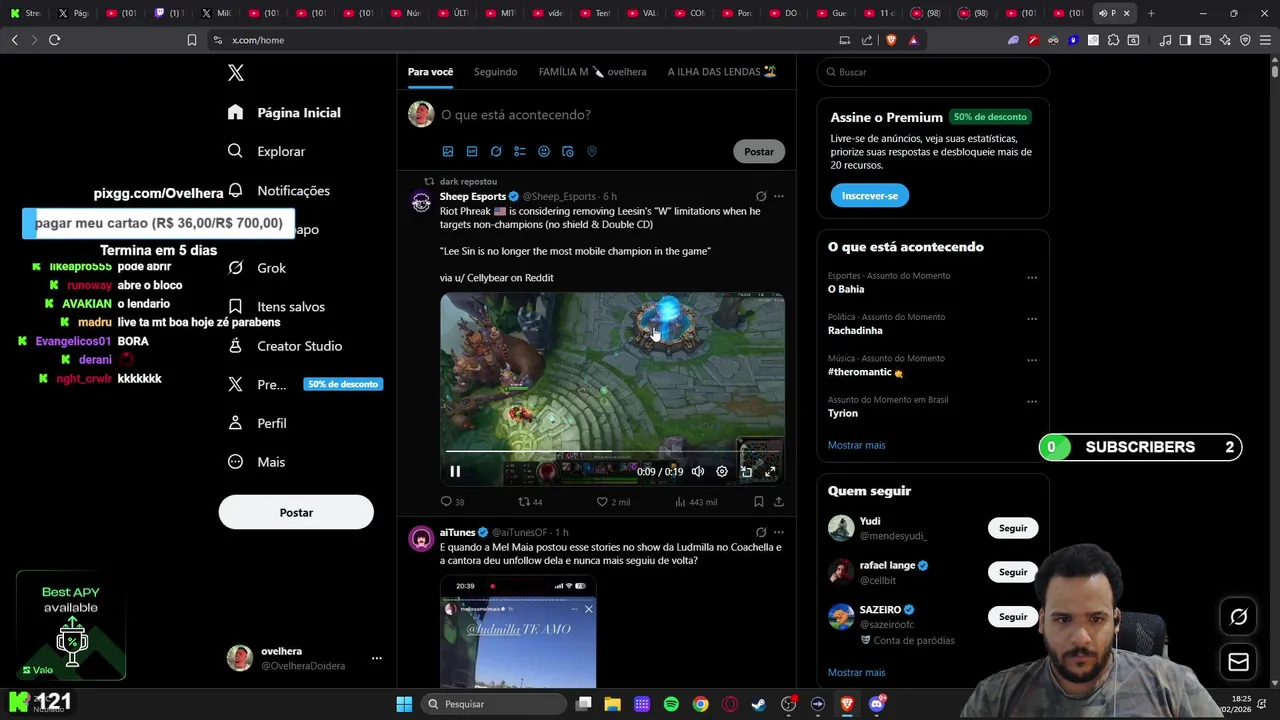The image size is (1280, 720).
Task: Open Perfil in the sidebar
Action: coord(257,423)
